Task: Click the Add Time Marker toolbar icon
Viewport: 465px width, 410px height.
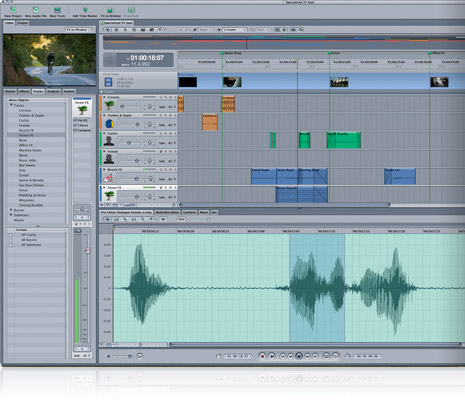Action: point(85,10)
